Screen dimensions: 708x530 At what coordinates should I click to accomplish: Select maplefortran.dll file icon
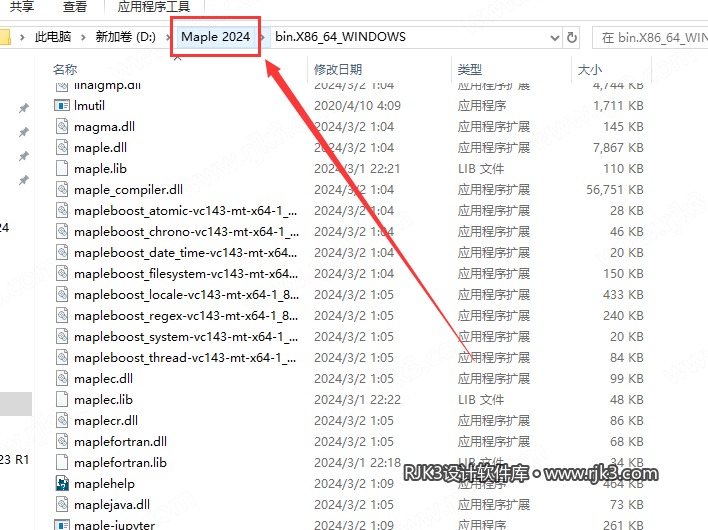[62, 441]
